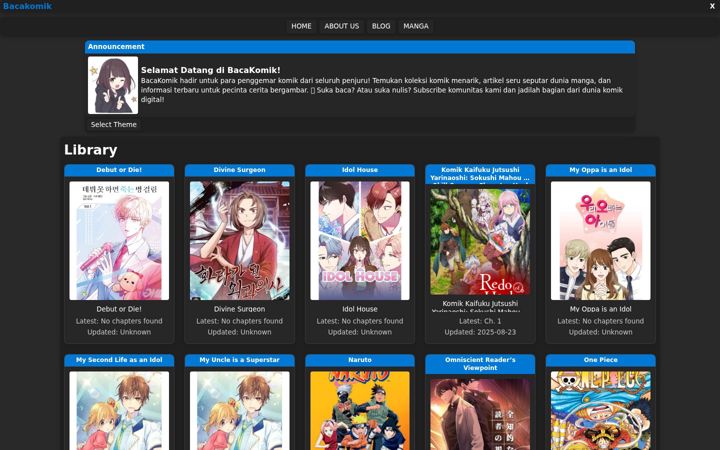Click the "Updated: 2025-08-23" date text

(480, 332)
